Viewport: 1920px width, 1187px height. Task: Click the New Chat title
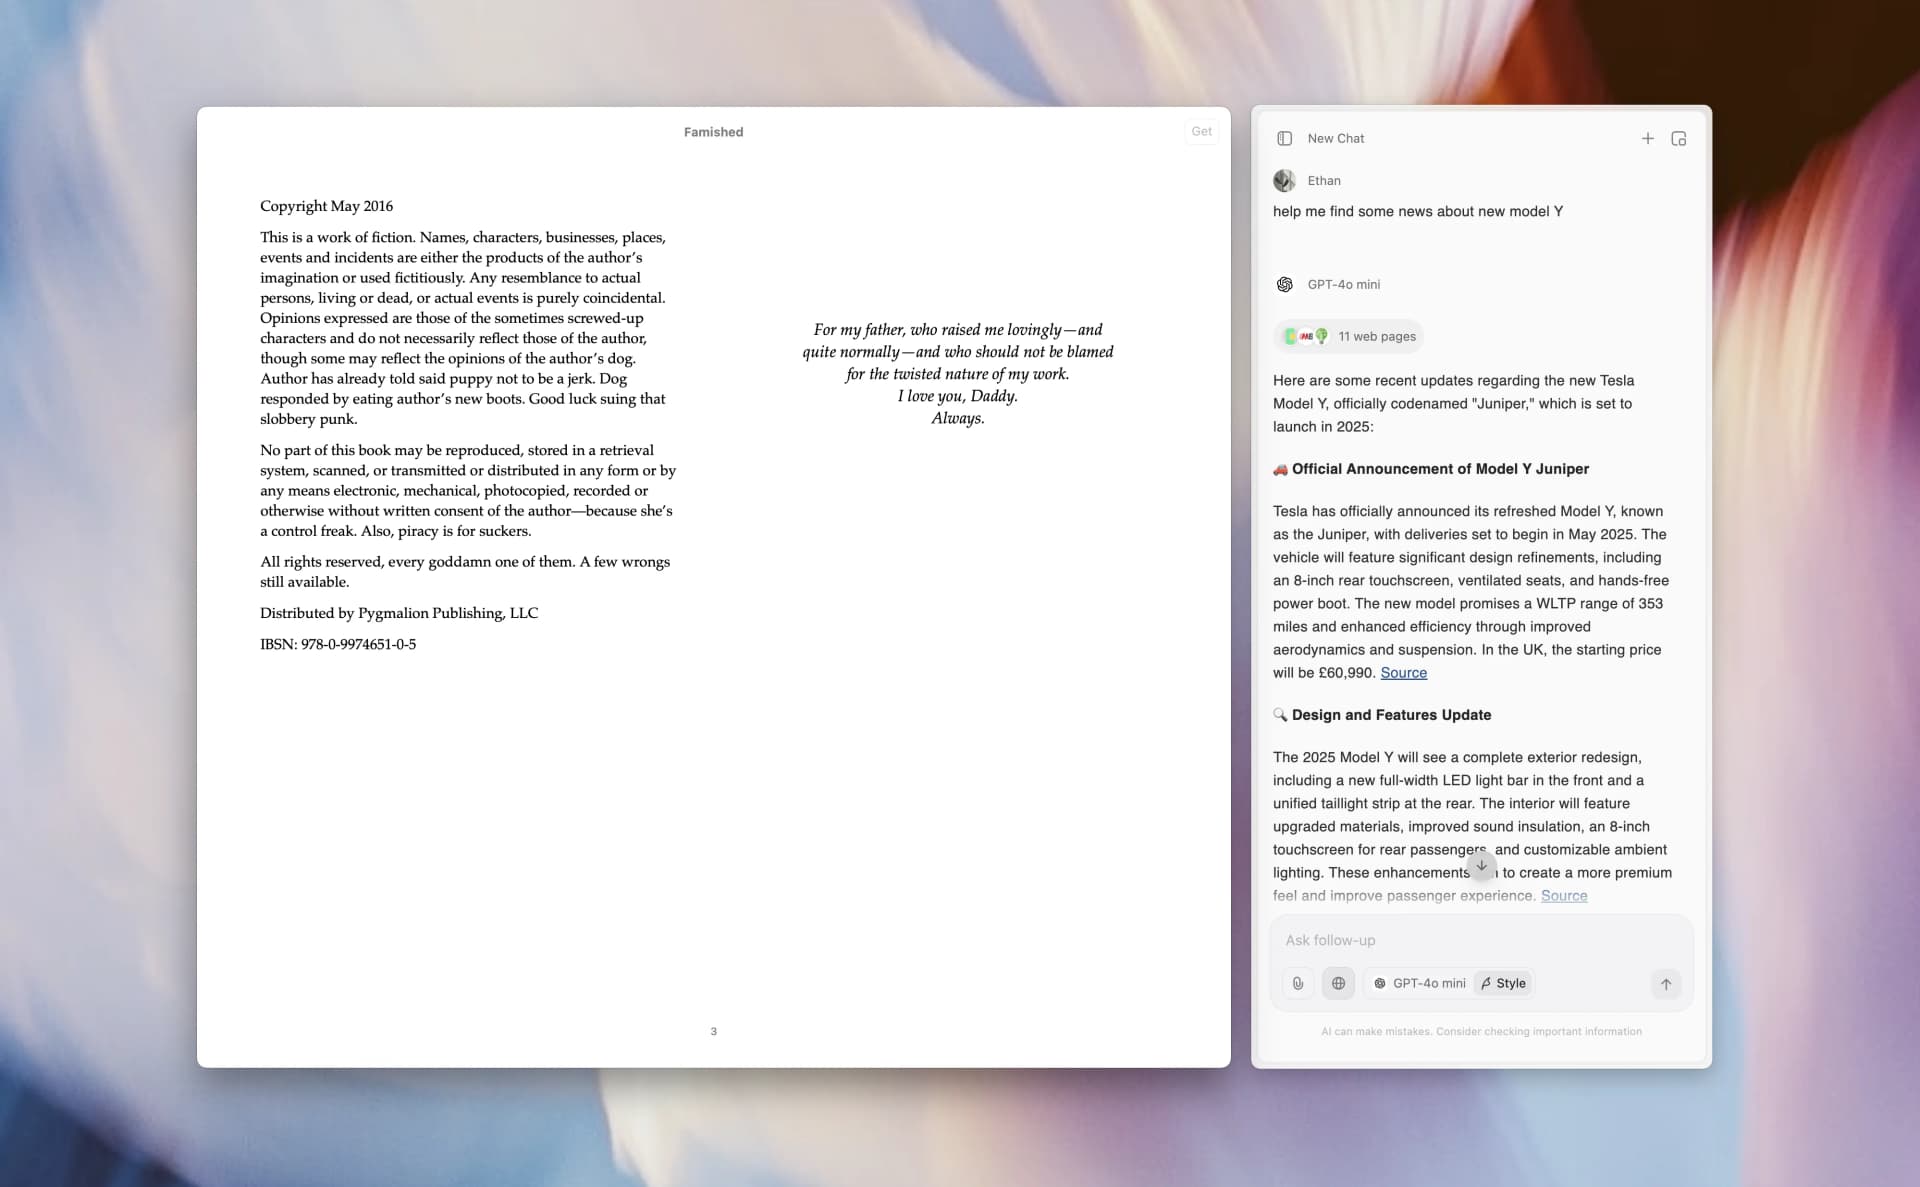click(x=1335, y=138)
